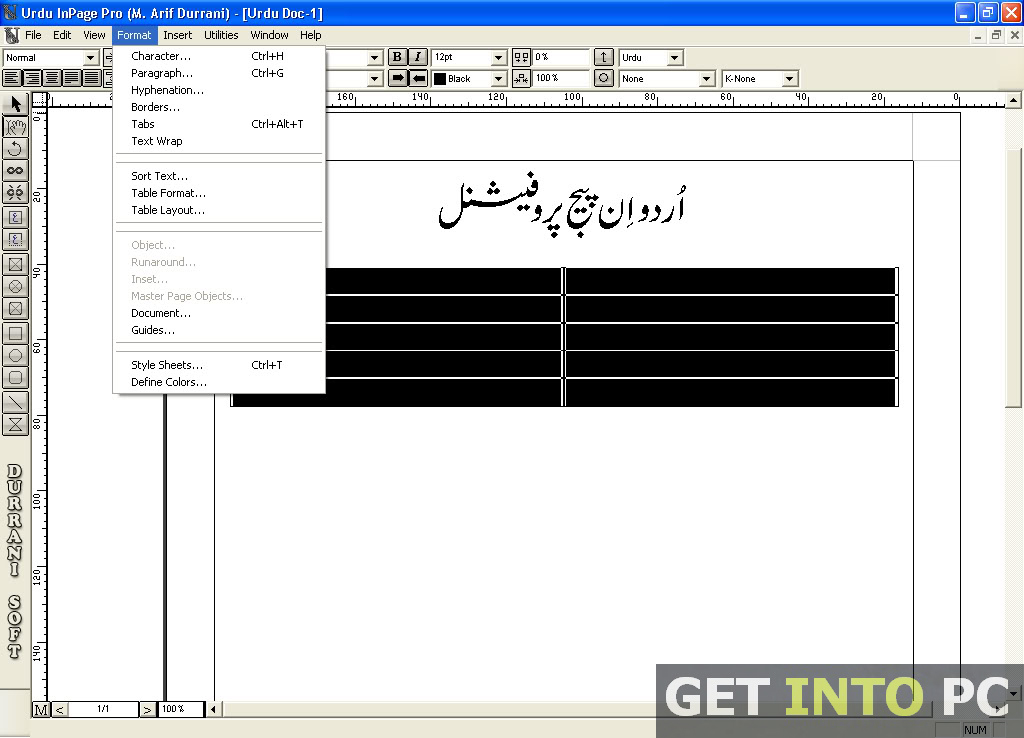Image resolution: width=1024 pixels, height=738 pixels.
Task: Toggle bold formatting
Action: click(x=397, y=57)
